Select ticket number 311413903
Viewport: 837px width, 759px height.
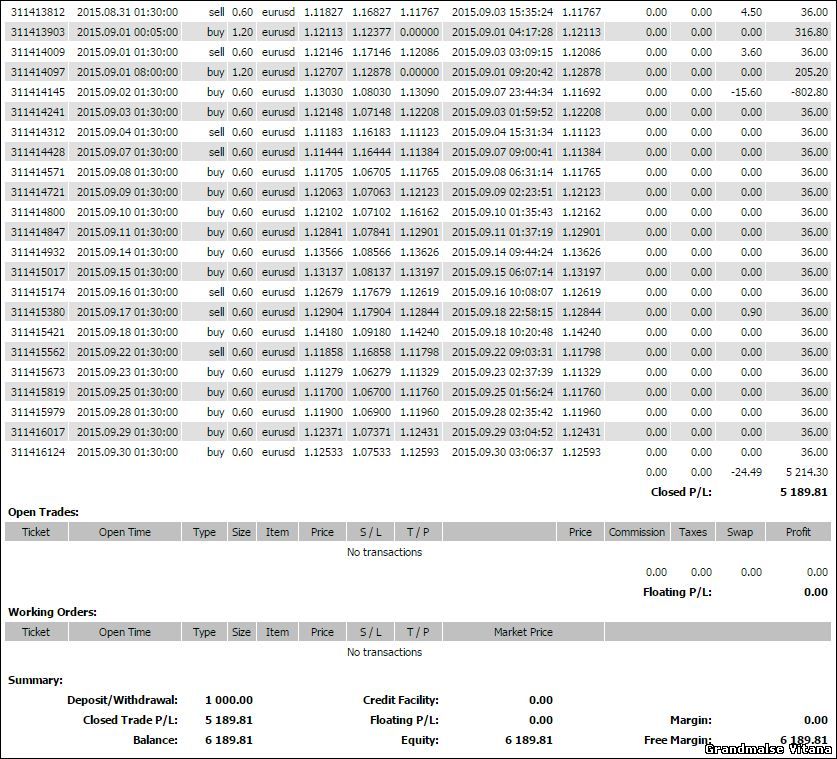tap(37, 32)
